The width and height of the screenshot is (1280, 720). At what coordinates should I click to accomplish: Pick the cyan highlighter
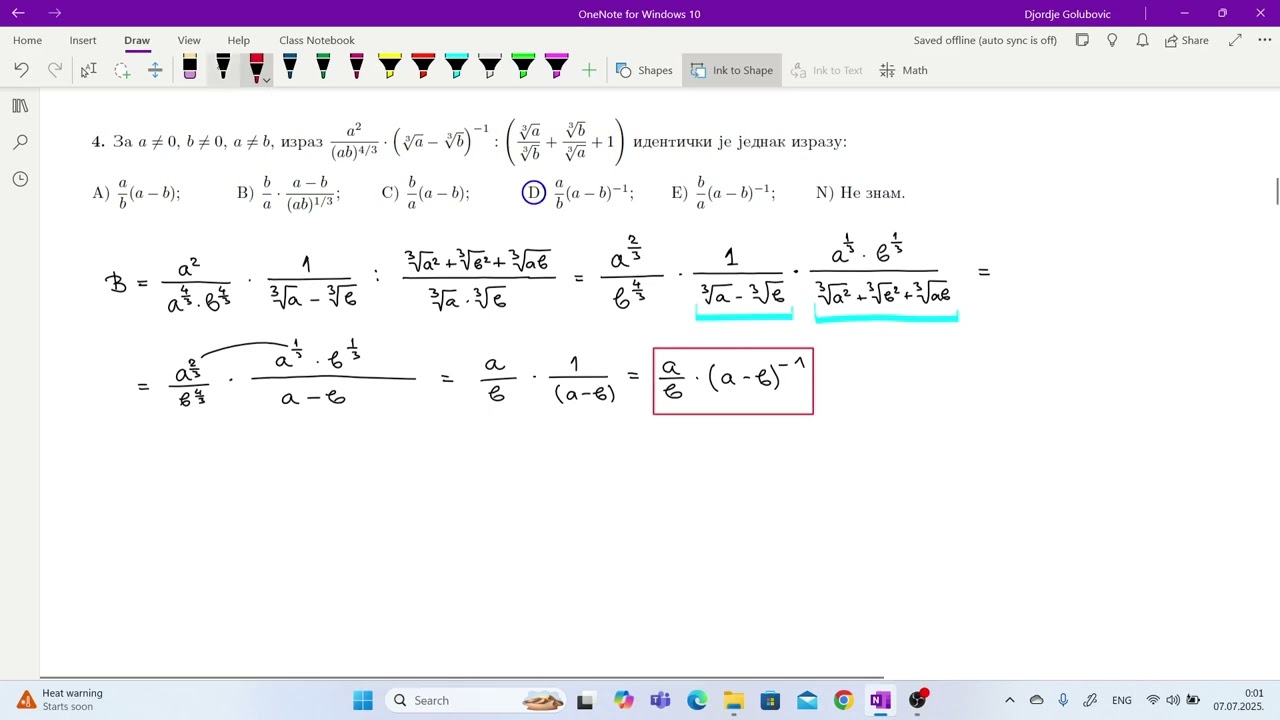tap(456, 68)
